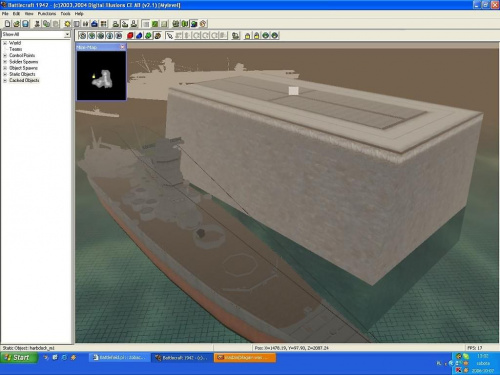
Task: Click the green square toolbar icon
Action: coord(155,24)
